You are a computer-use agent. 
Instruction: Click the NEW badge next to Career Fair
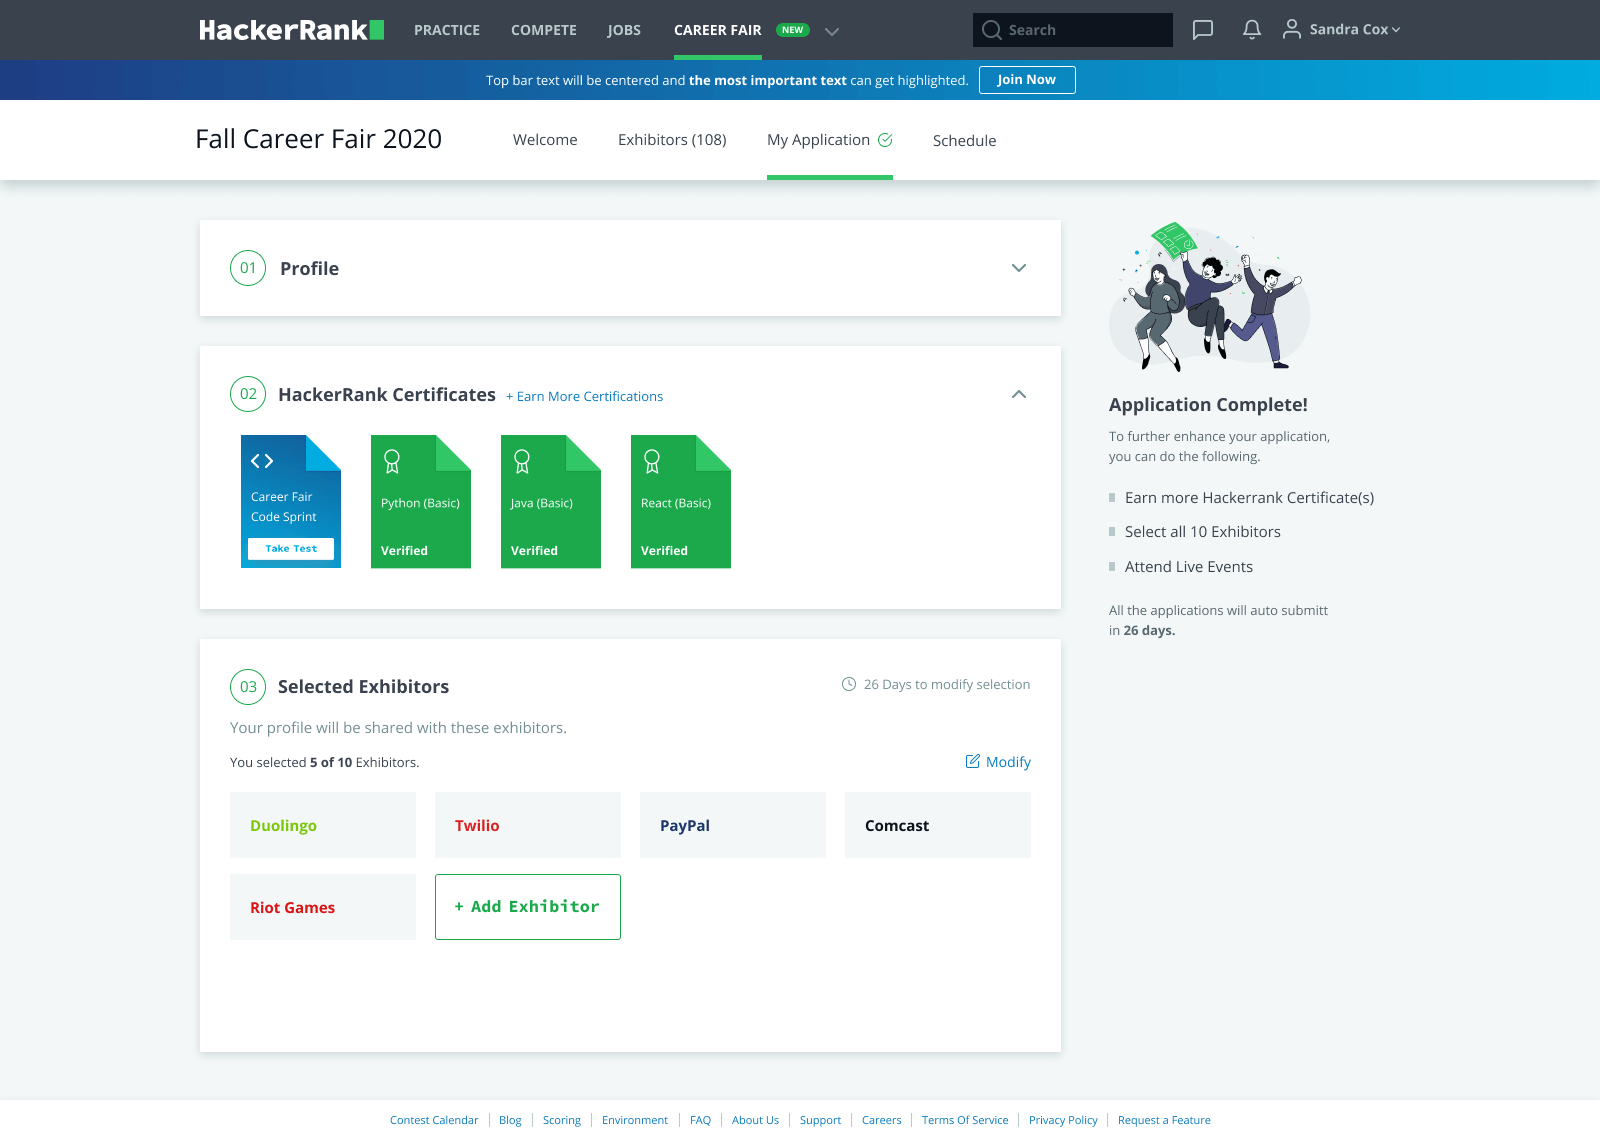[x=793, y=30]
